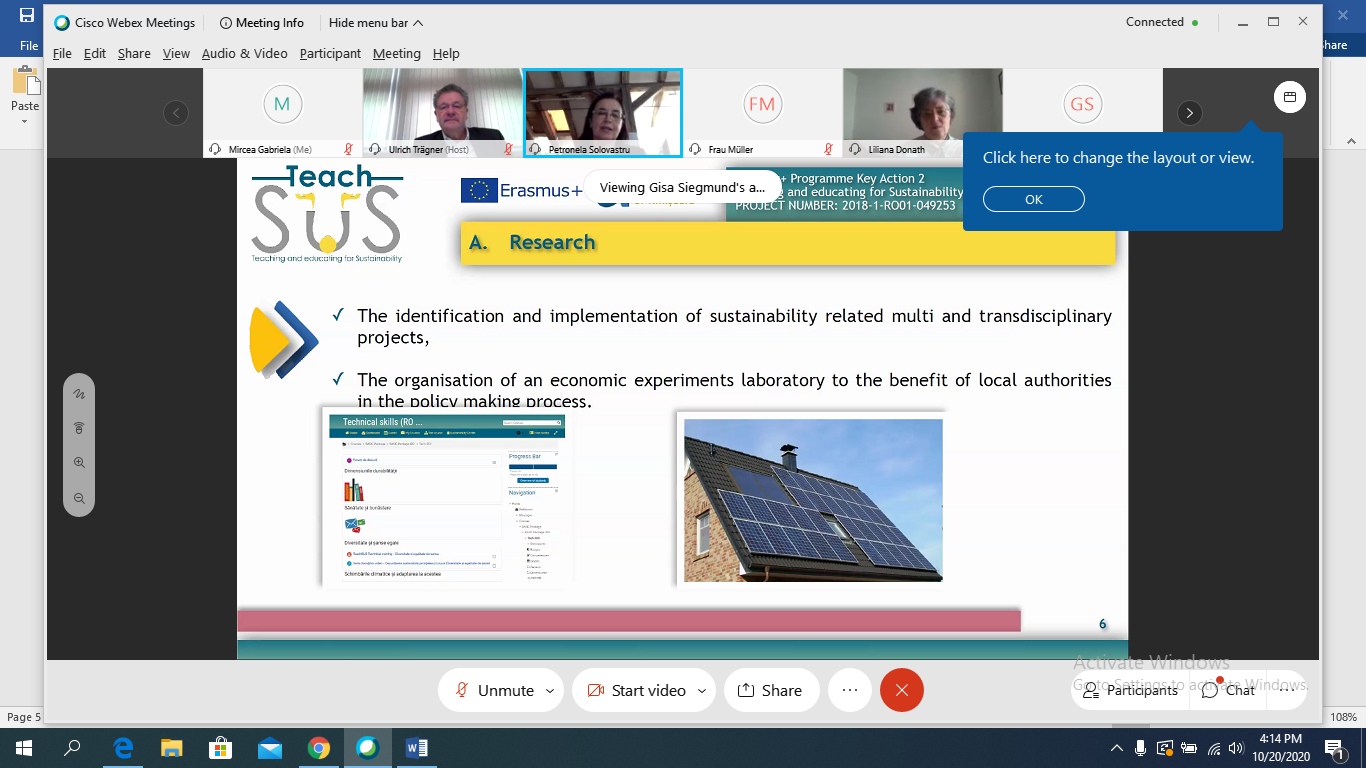Click the volume icon in system tray

click(1237, 748)
